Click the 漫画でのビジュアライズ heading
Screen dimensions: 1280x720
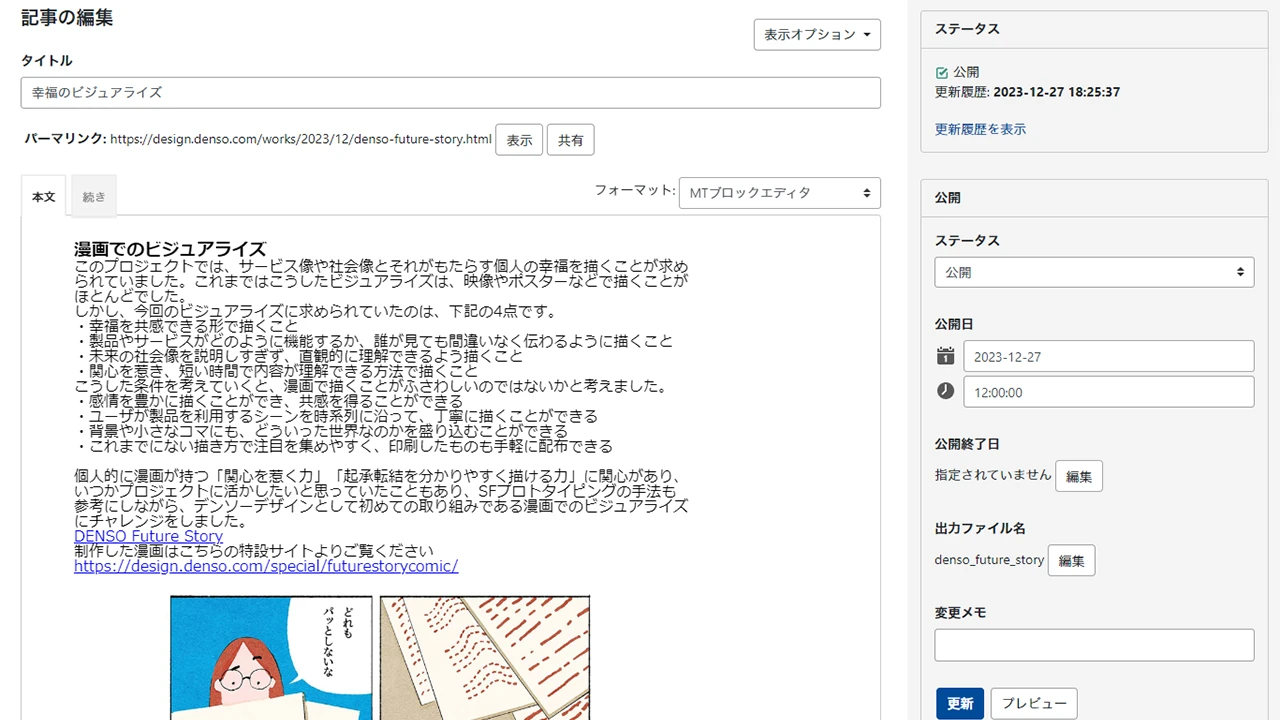tap(170, 249)
